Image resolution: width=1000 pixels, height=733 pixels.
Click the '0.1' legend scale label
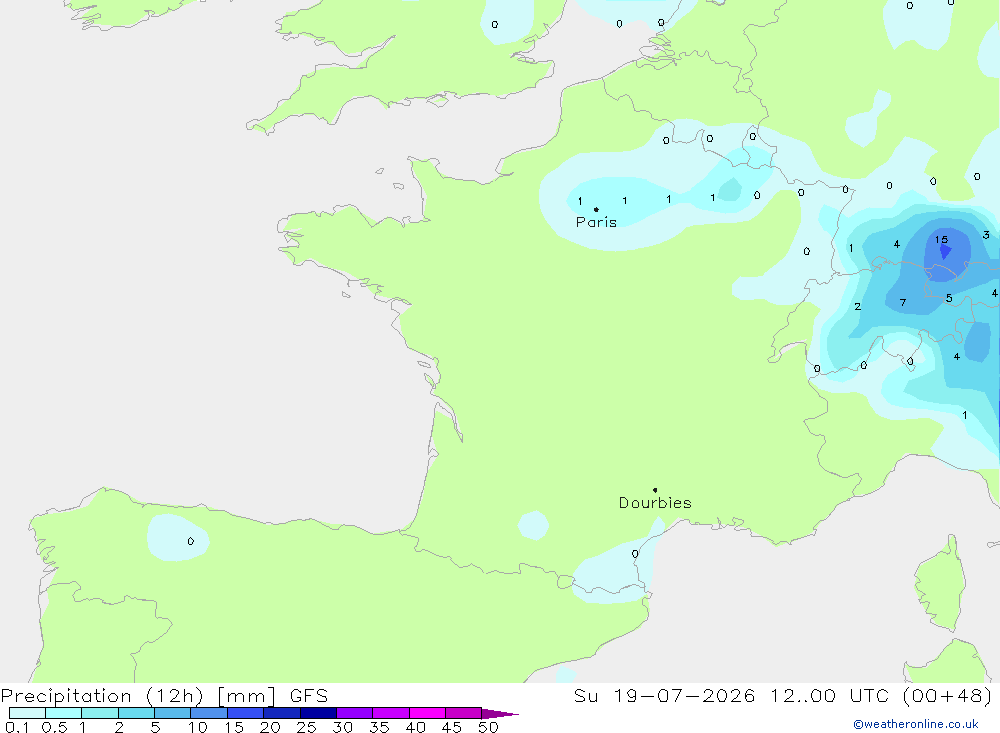(17, 727)
